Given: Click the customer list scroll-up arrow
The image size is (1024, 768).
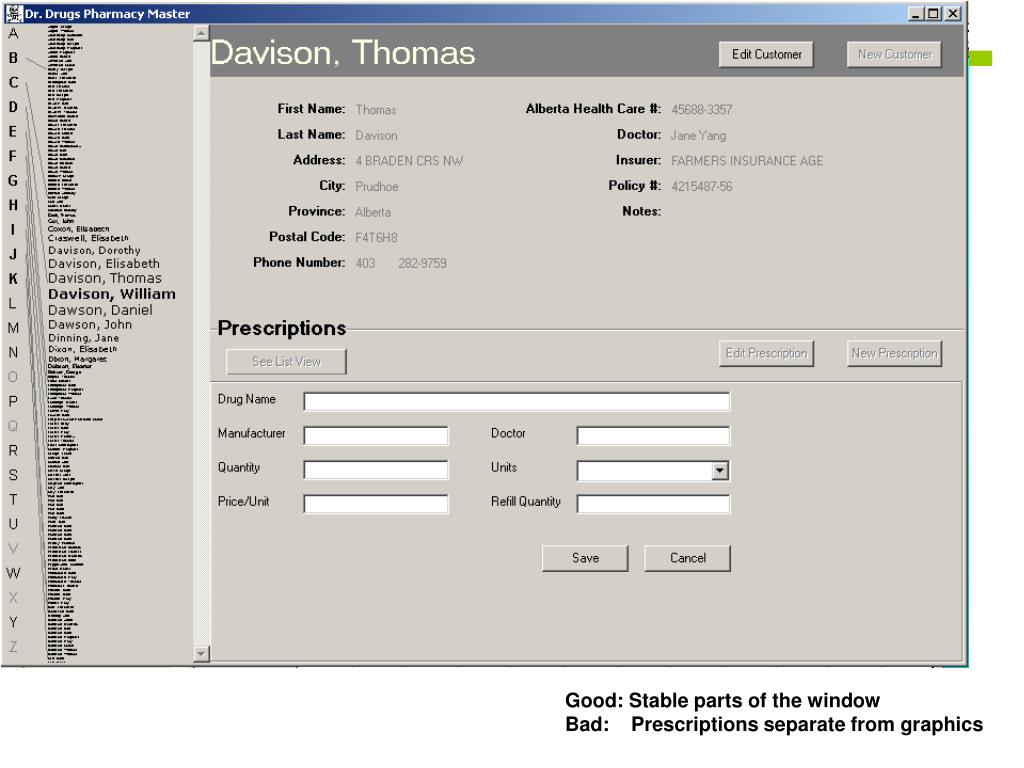Looking at the screenshot, I should pos(201,33).
